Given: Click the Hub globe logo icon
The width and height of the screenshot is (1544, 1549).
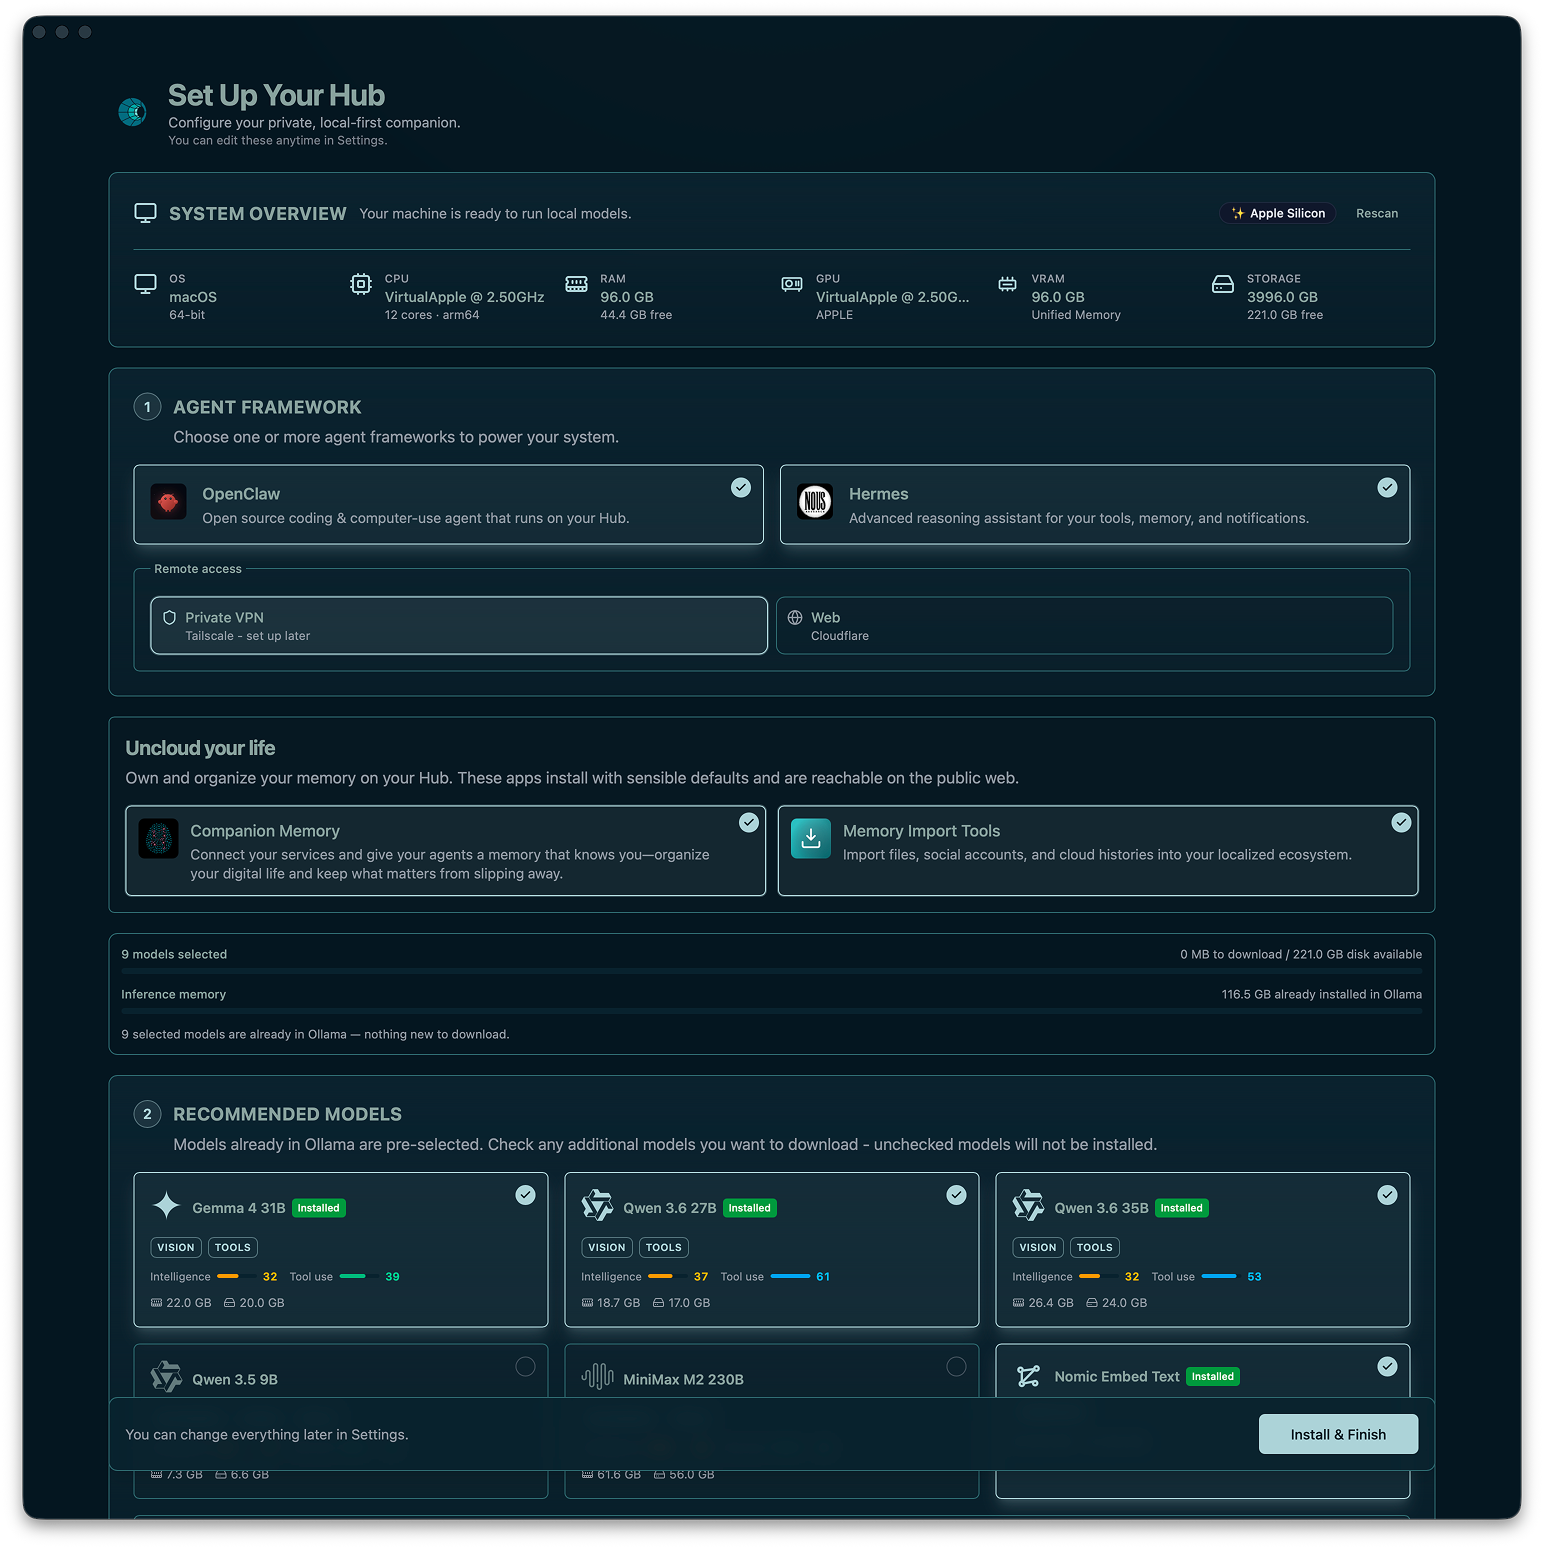Looking at the screenshot, I should point(132,112).
